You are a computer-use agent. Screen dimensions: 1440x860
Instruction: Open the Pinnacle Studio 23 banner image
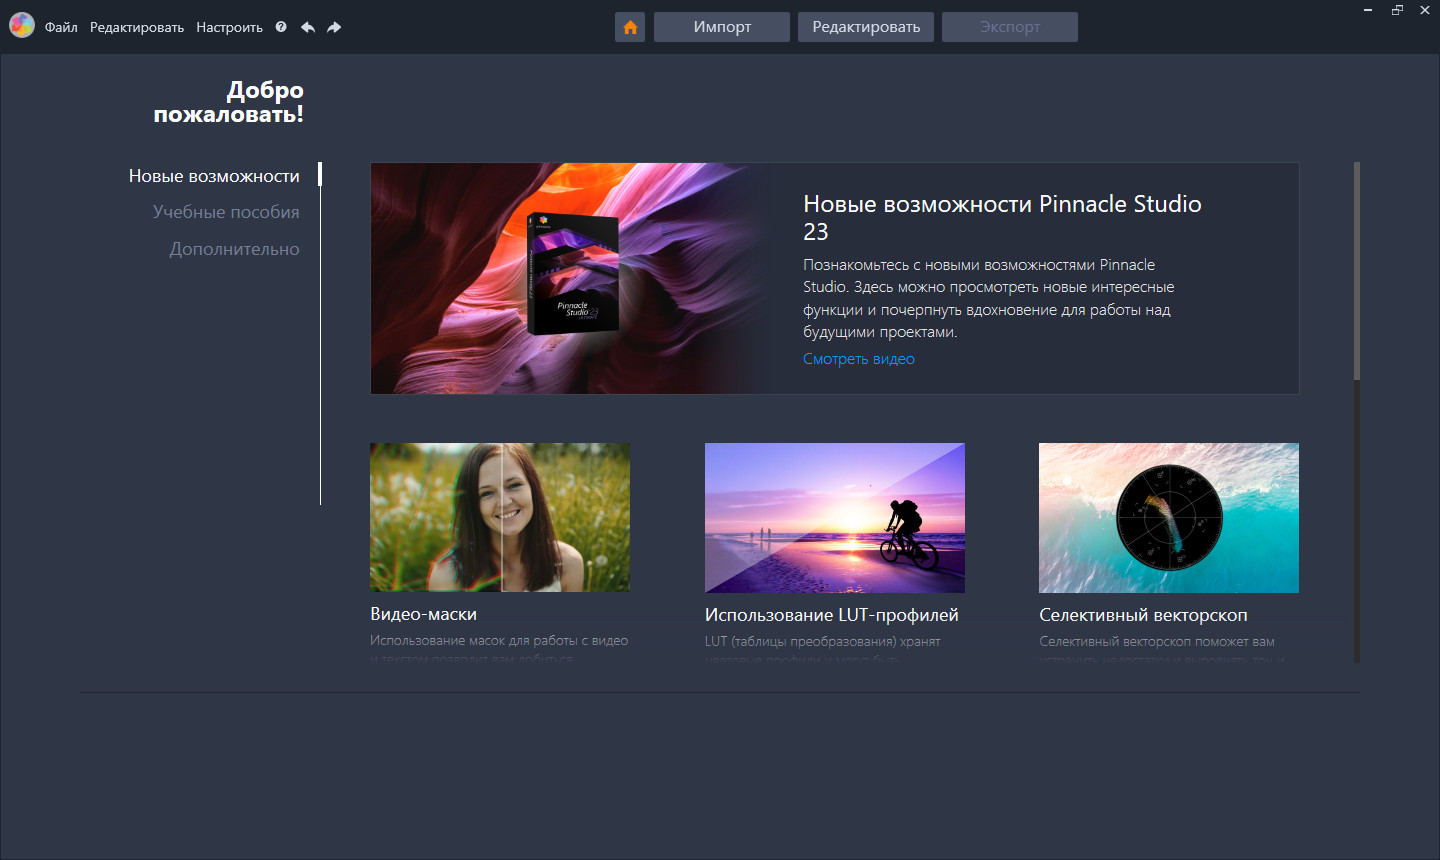pos(571,278)
